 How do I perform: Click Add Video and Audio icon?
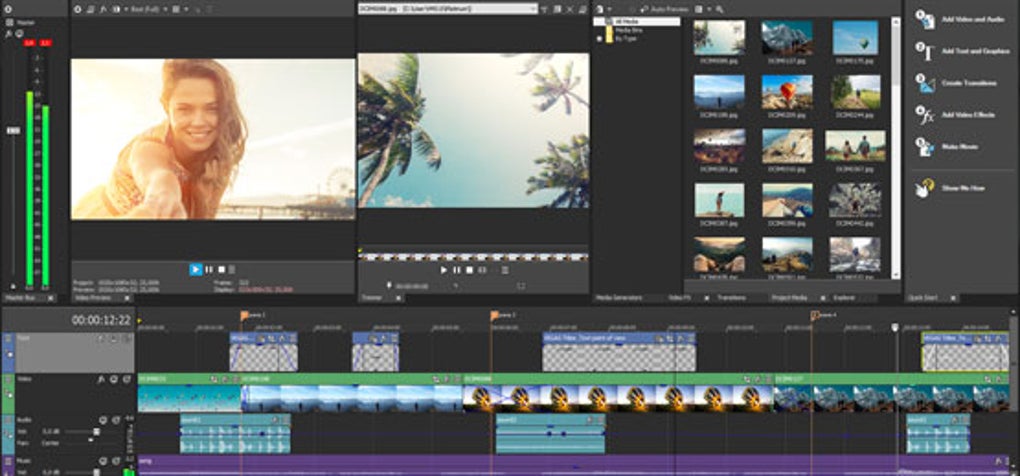pos(925,19)
